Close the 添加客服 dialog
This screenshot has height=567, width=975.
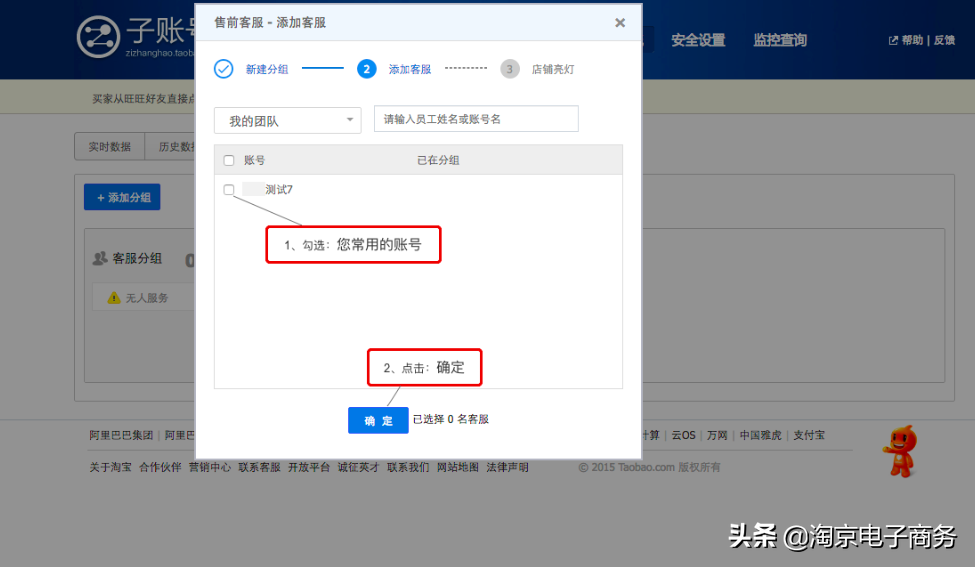coord(620,23)
